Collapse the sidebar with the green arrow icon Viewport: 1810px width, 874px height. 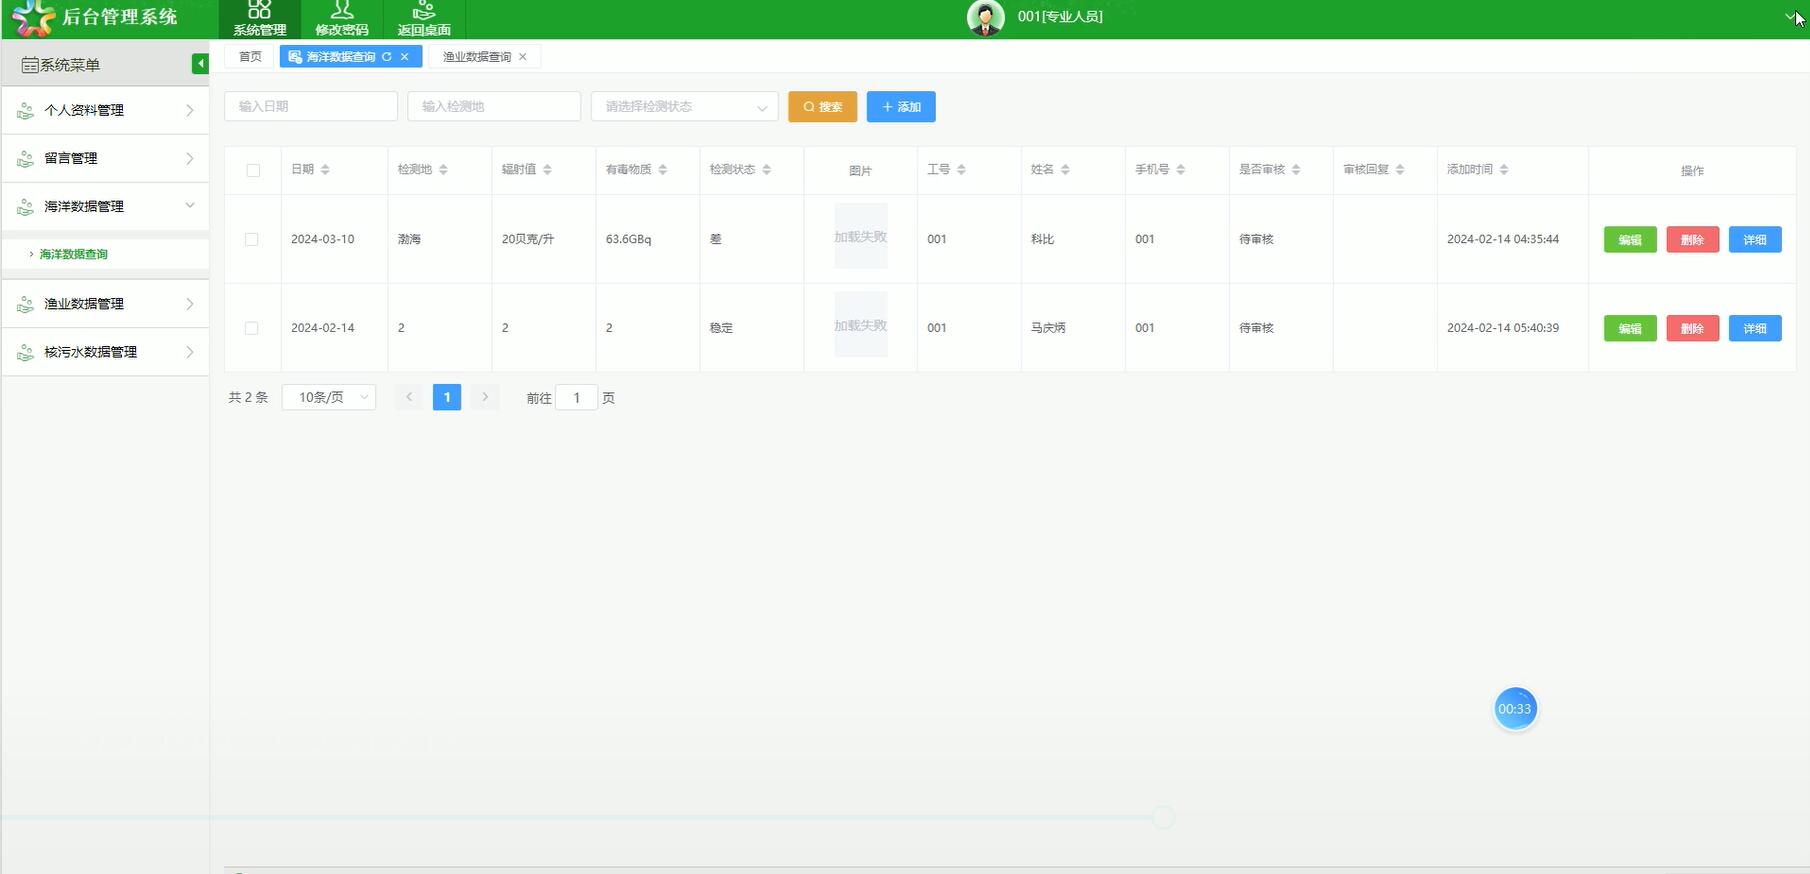point(200,64)
